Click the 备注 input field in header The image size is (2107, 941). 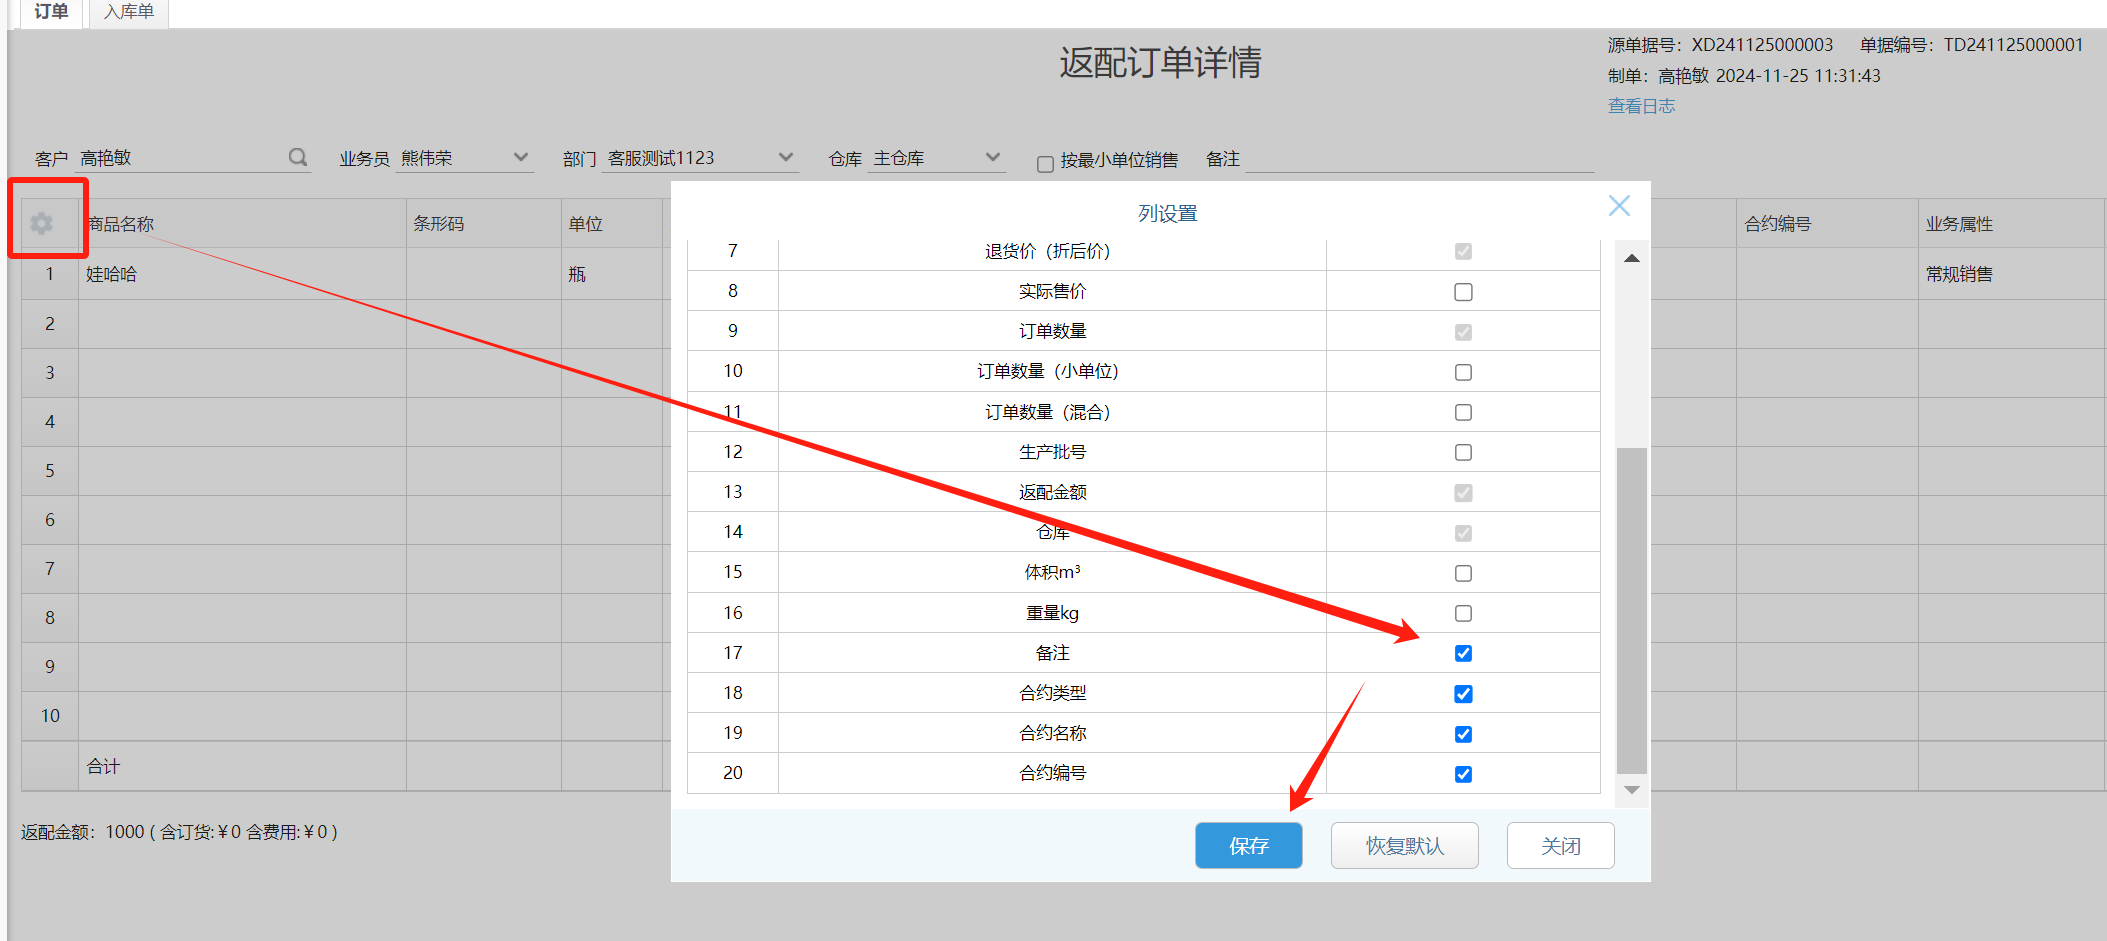coord(1418,159)
